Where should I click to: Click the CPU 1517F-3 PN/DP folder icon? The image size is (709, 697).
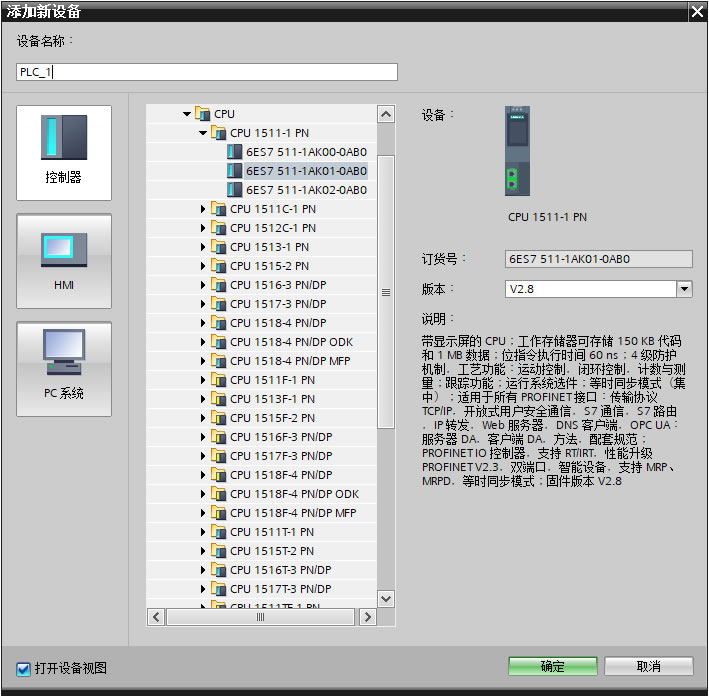click(218, 455)
